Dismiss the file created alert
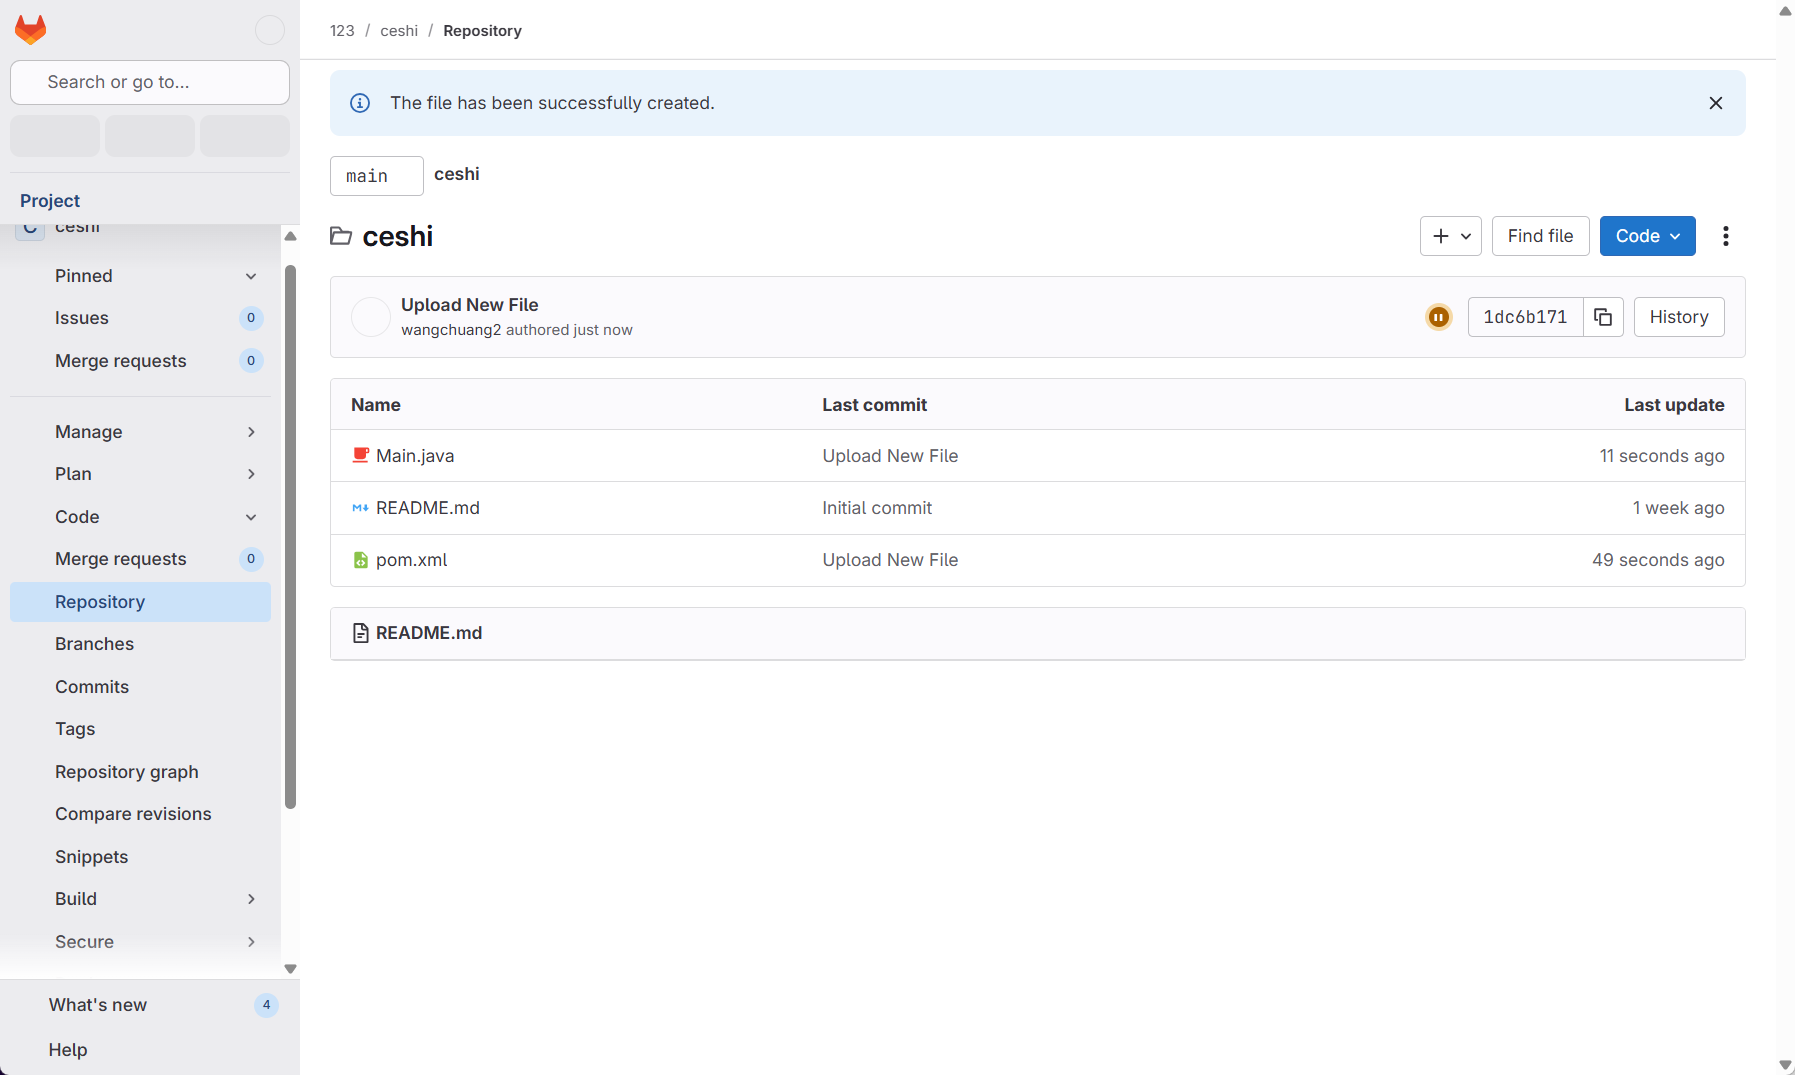The width and height of the screenshot is (1795, 1075). (x=1716, y=103)
